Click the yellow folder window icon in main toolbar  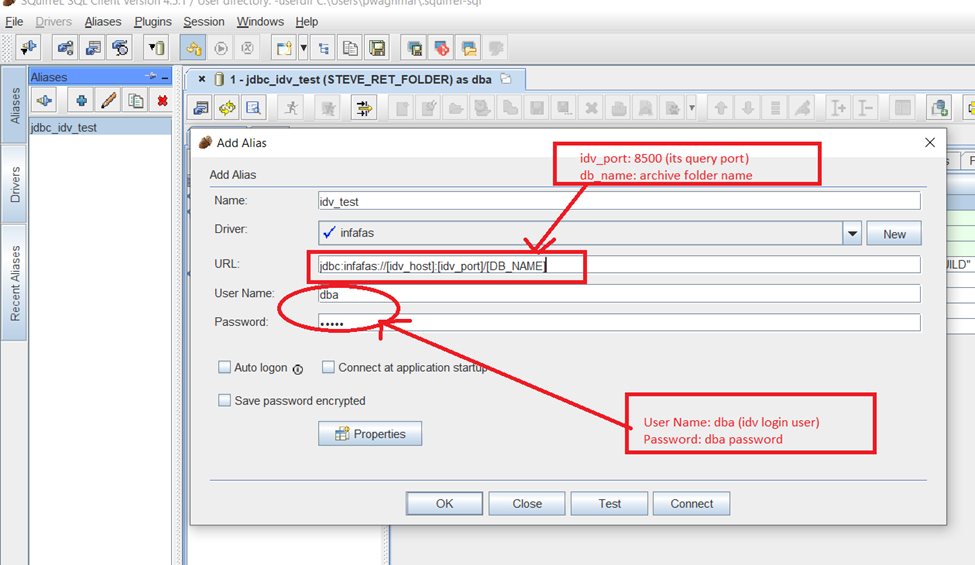click(x=469, y=48)
